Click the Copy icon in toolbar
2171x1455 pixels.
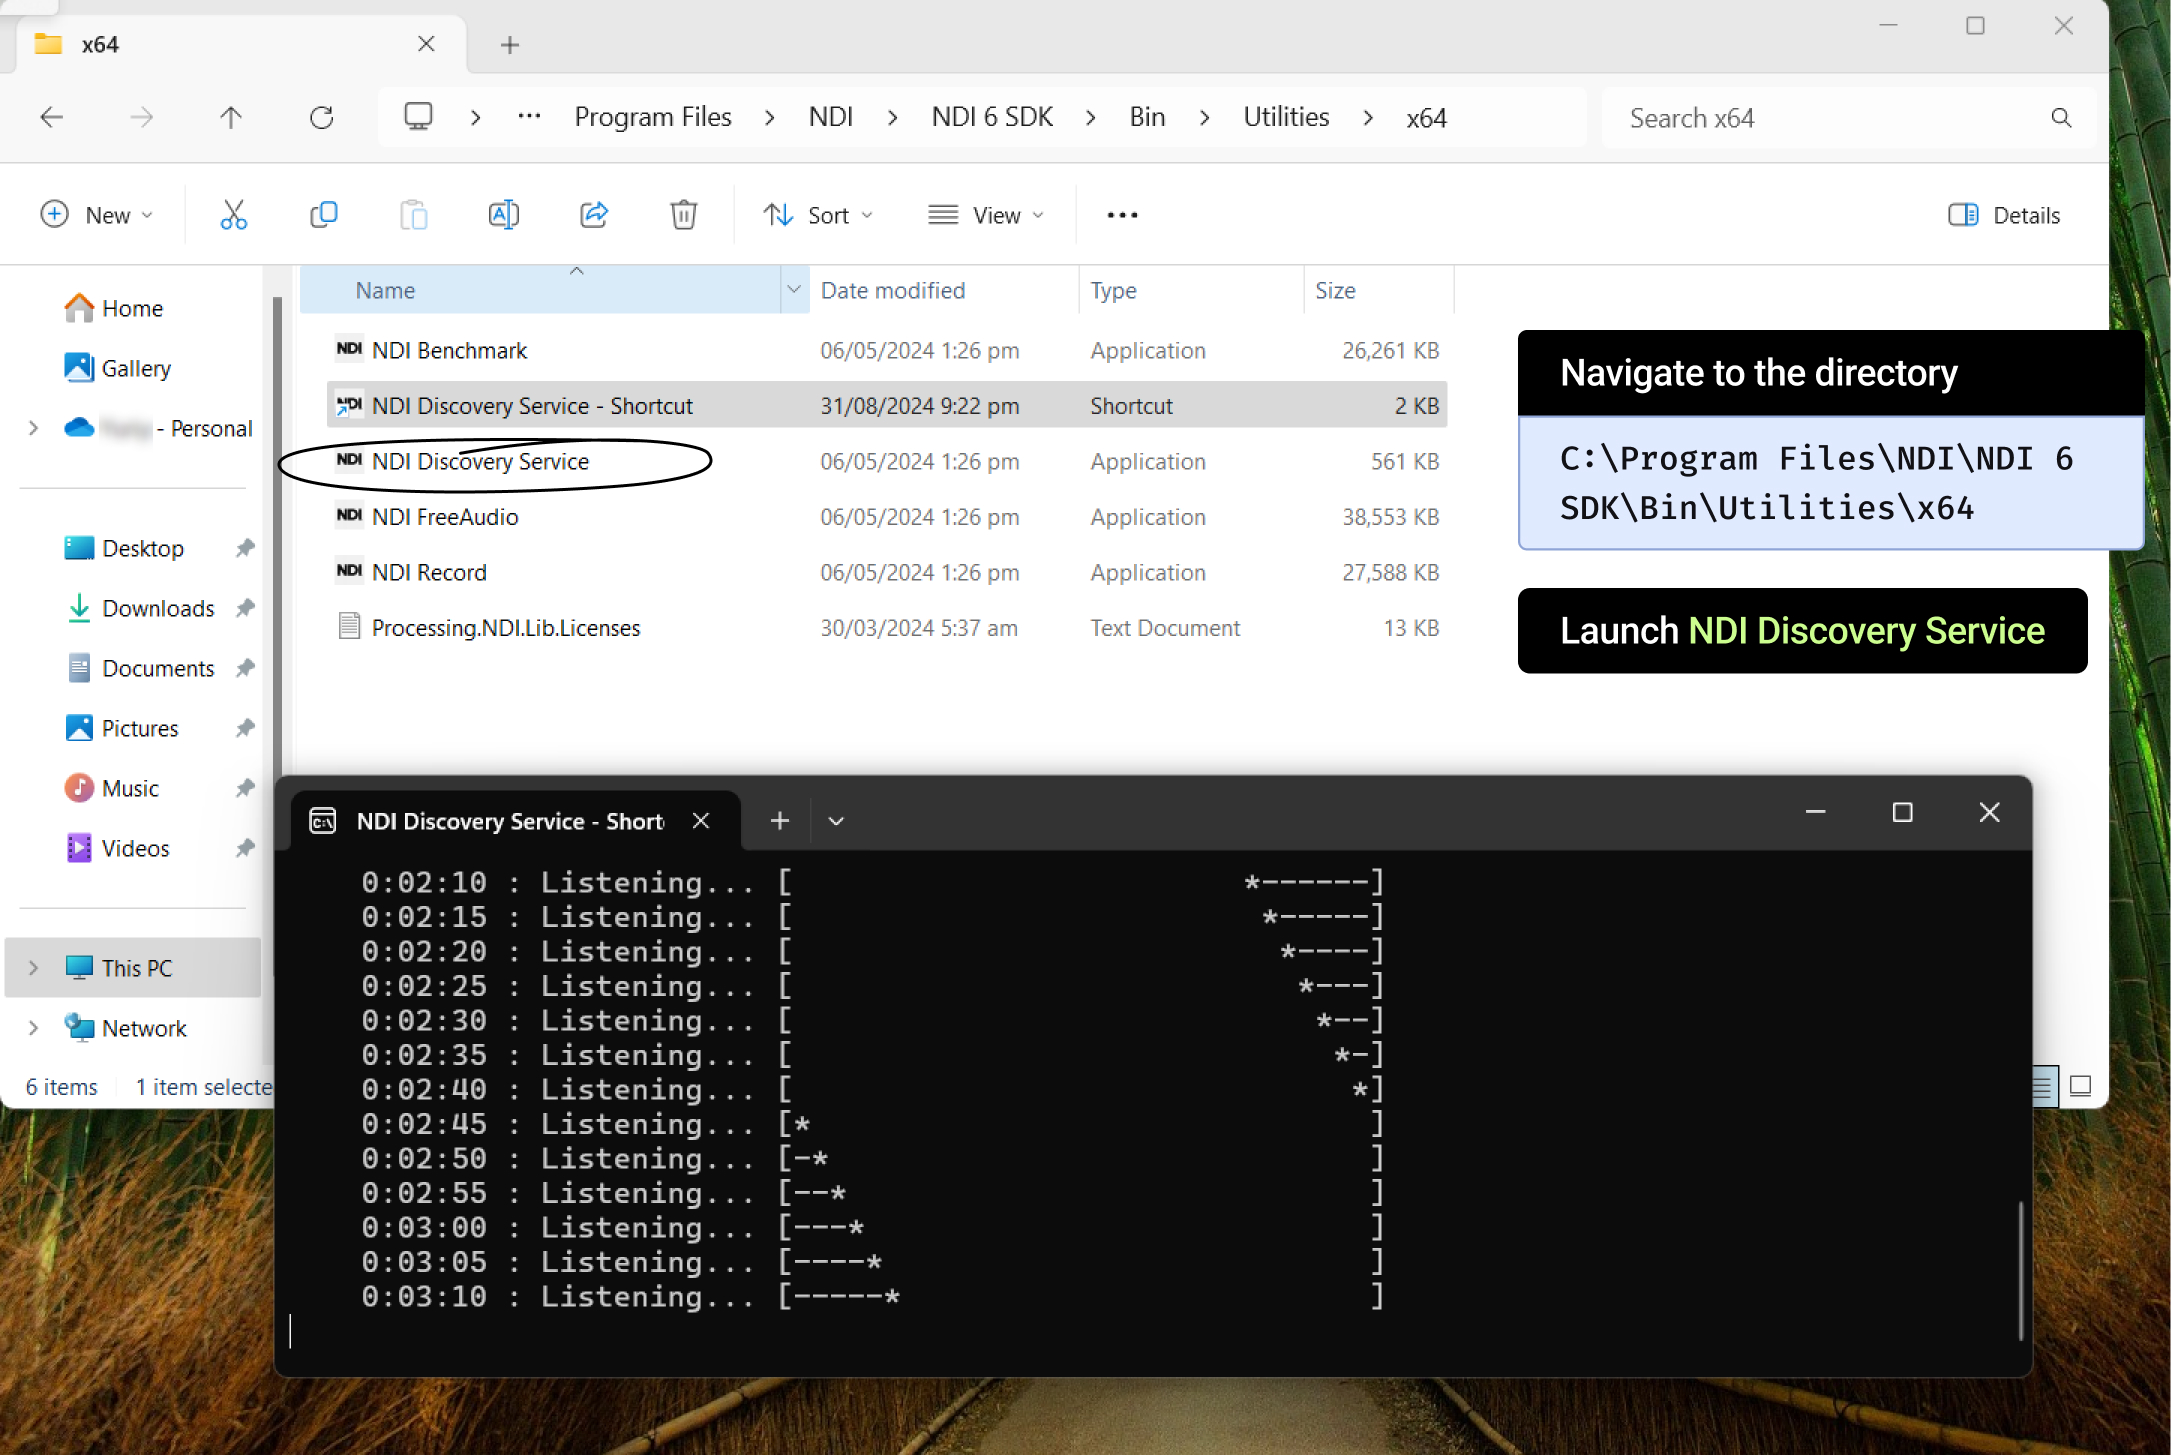(323, 215)
